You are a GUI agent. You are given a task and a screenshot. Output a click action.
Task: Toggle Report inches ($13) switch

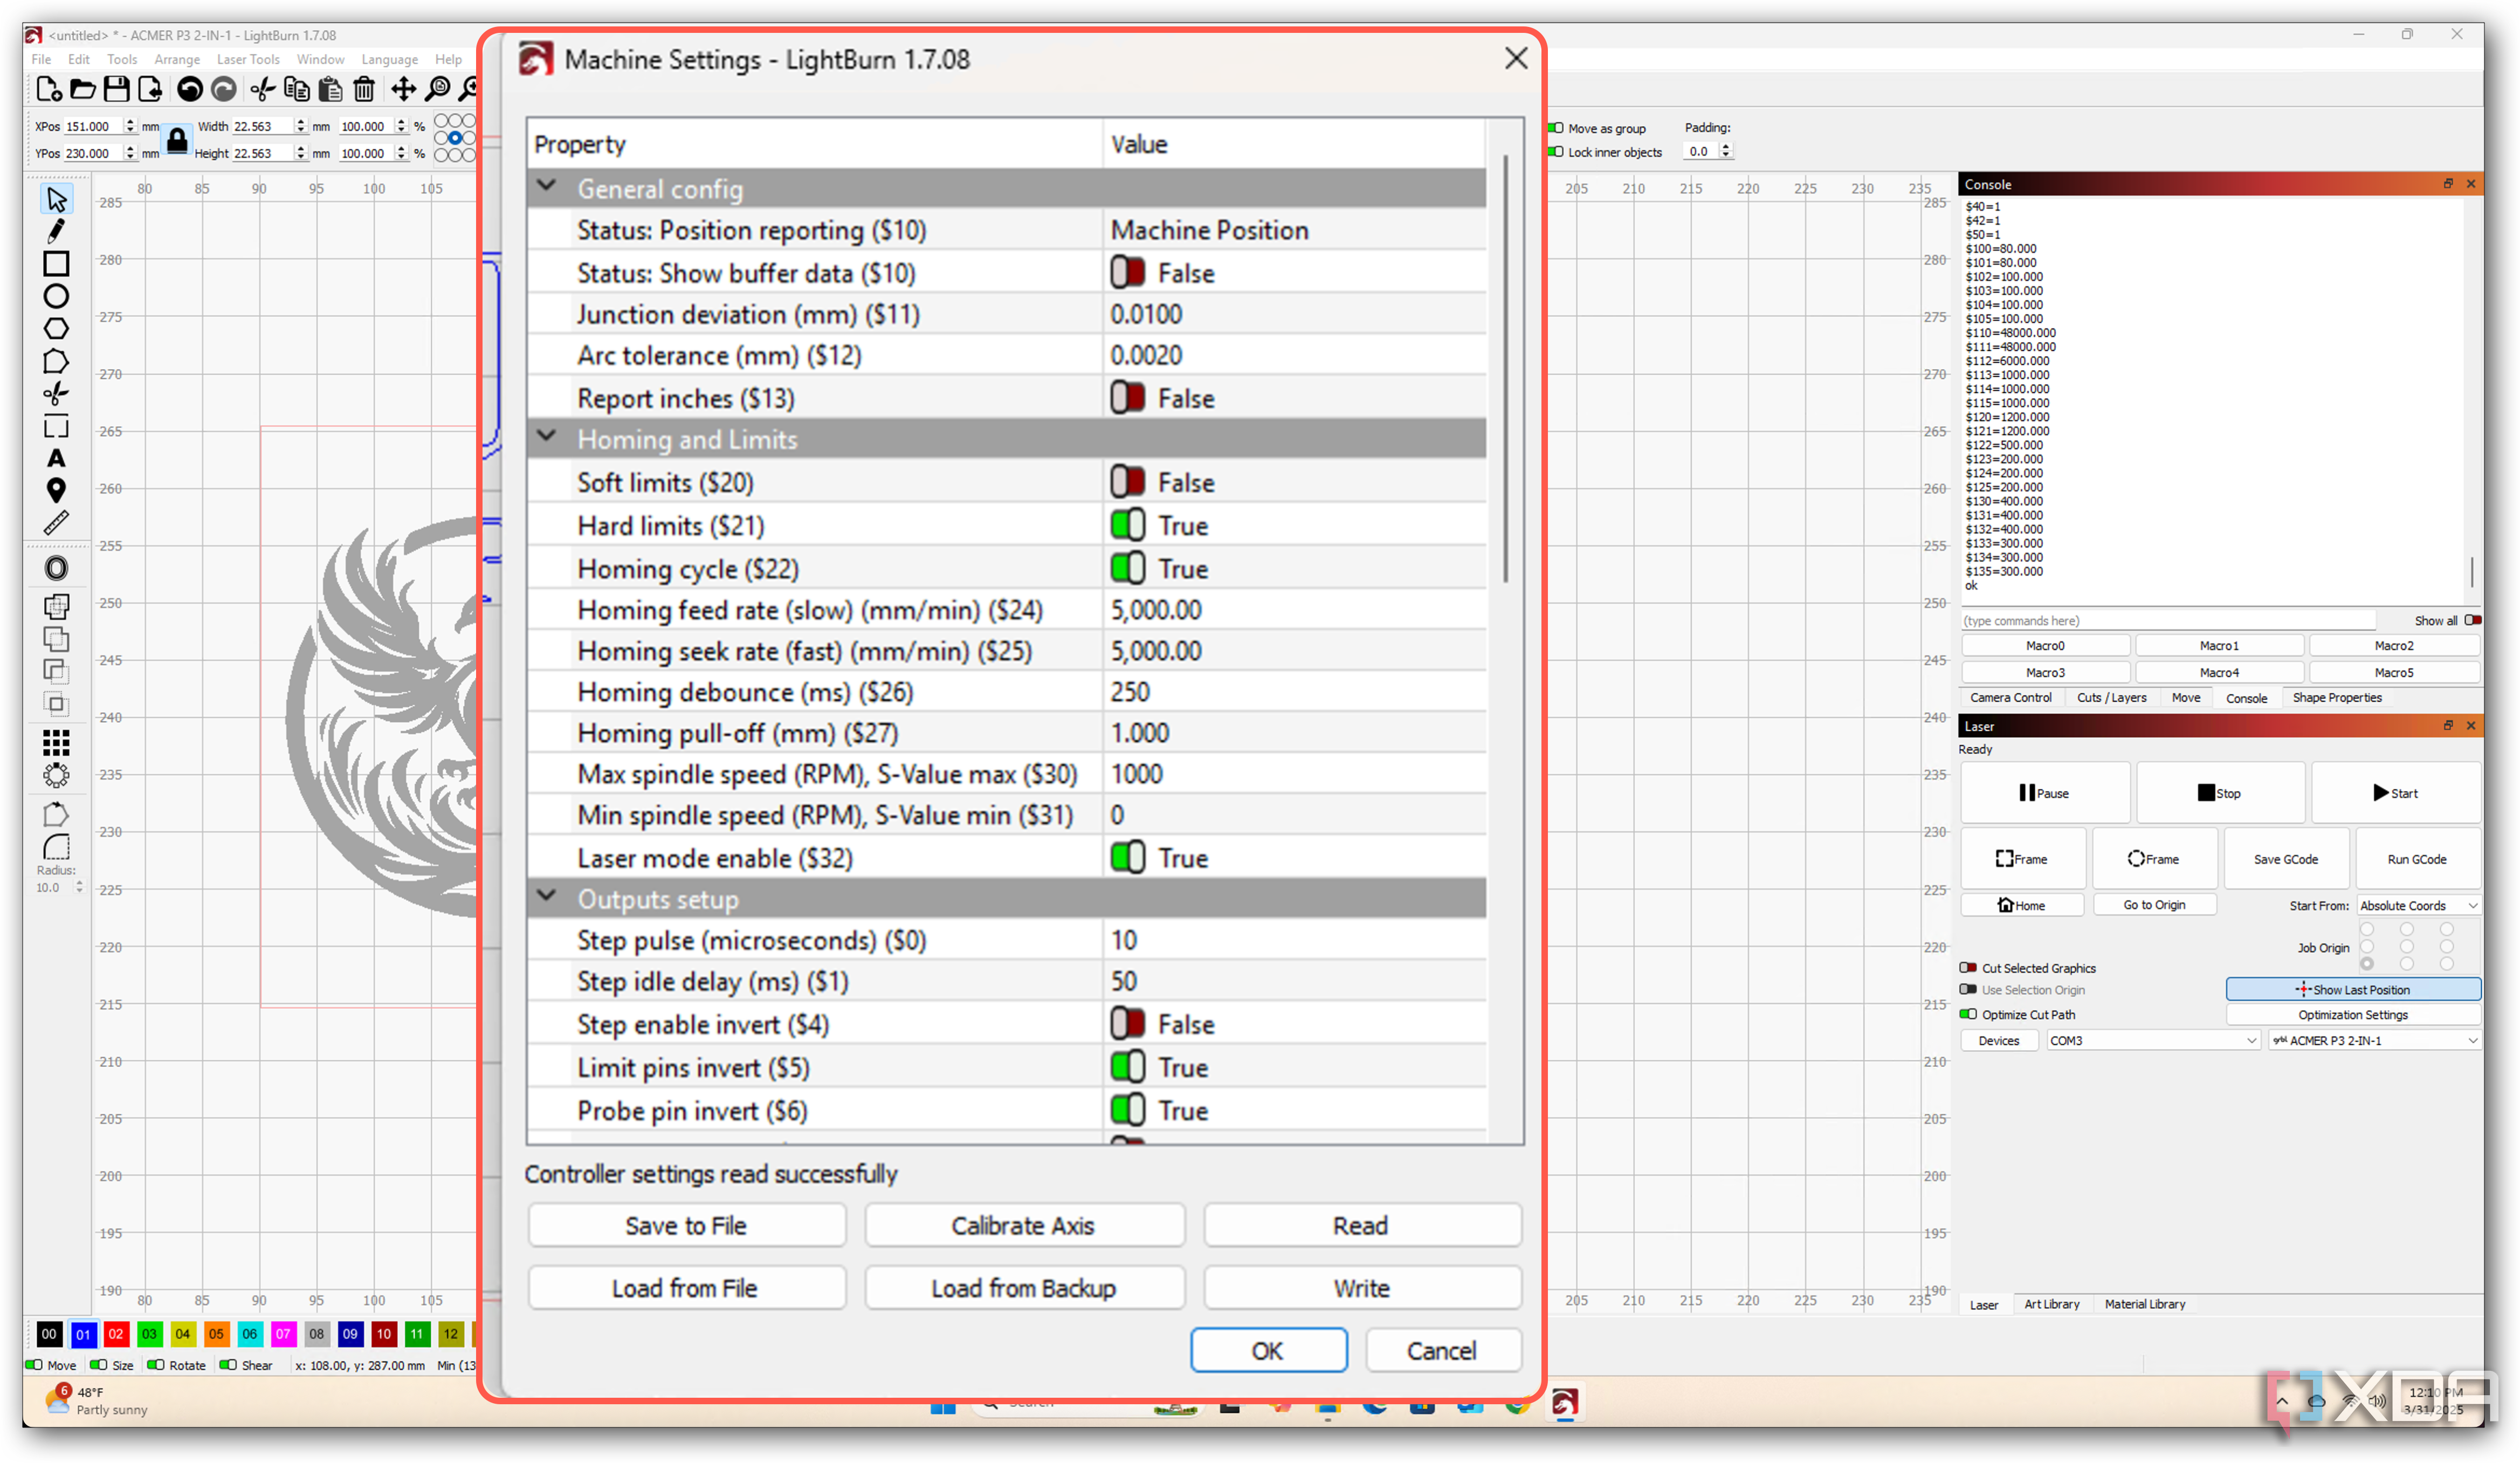[1127, 398]
